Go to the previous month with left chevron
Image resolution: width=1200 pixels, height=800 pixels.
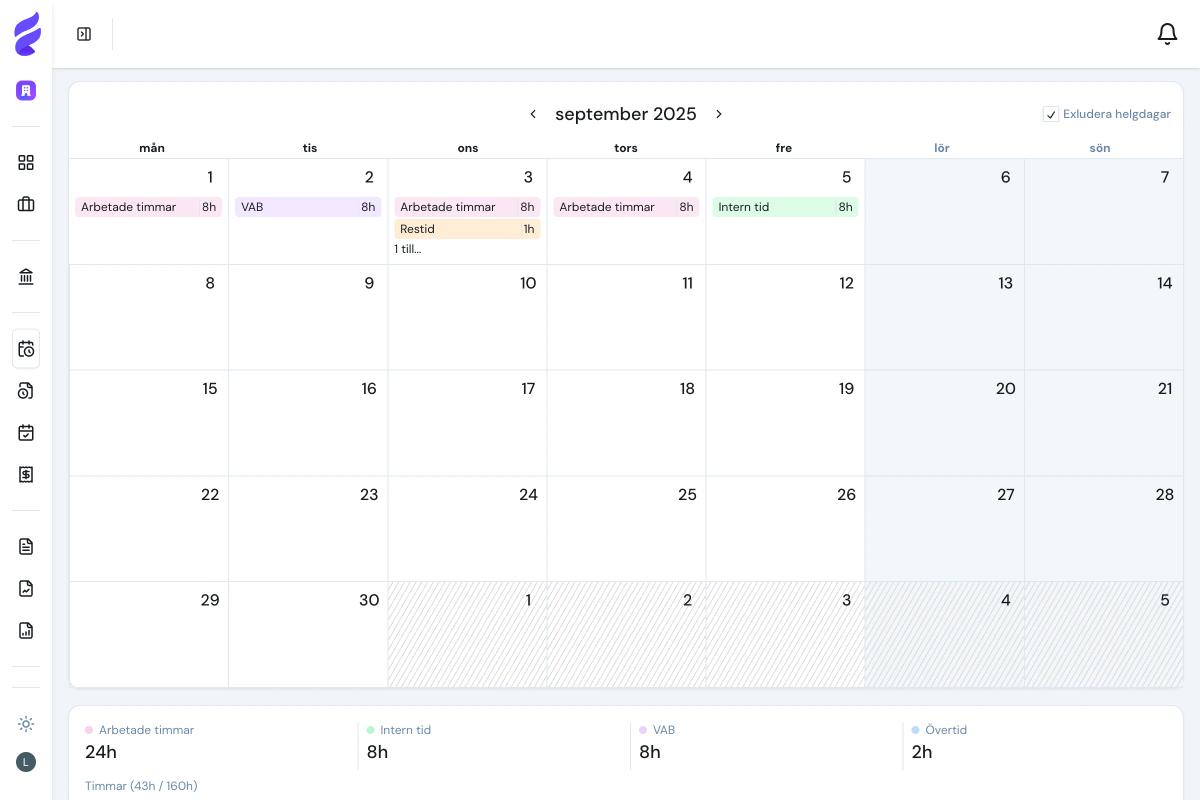(x=533, y=113)
